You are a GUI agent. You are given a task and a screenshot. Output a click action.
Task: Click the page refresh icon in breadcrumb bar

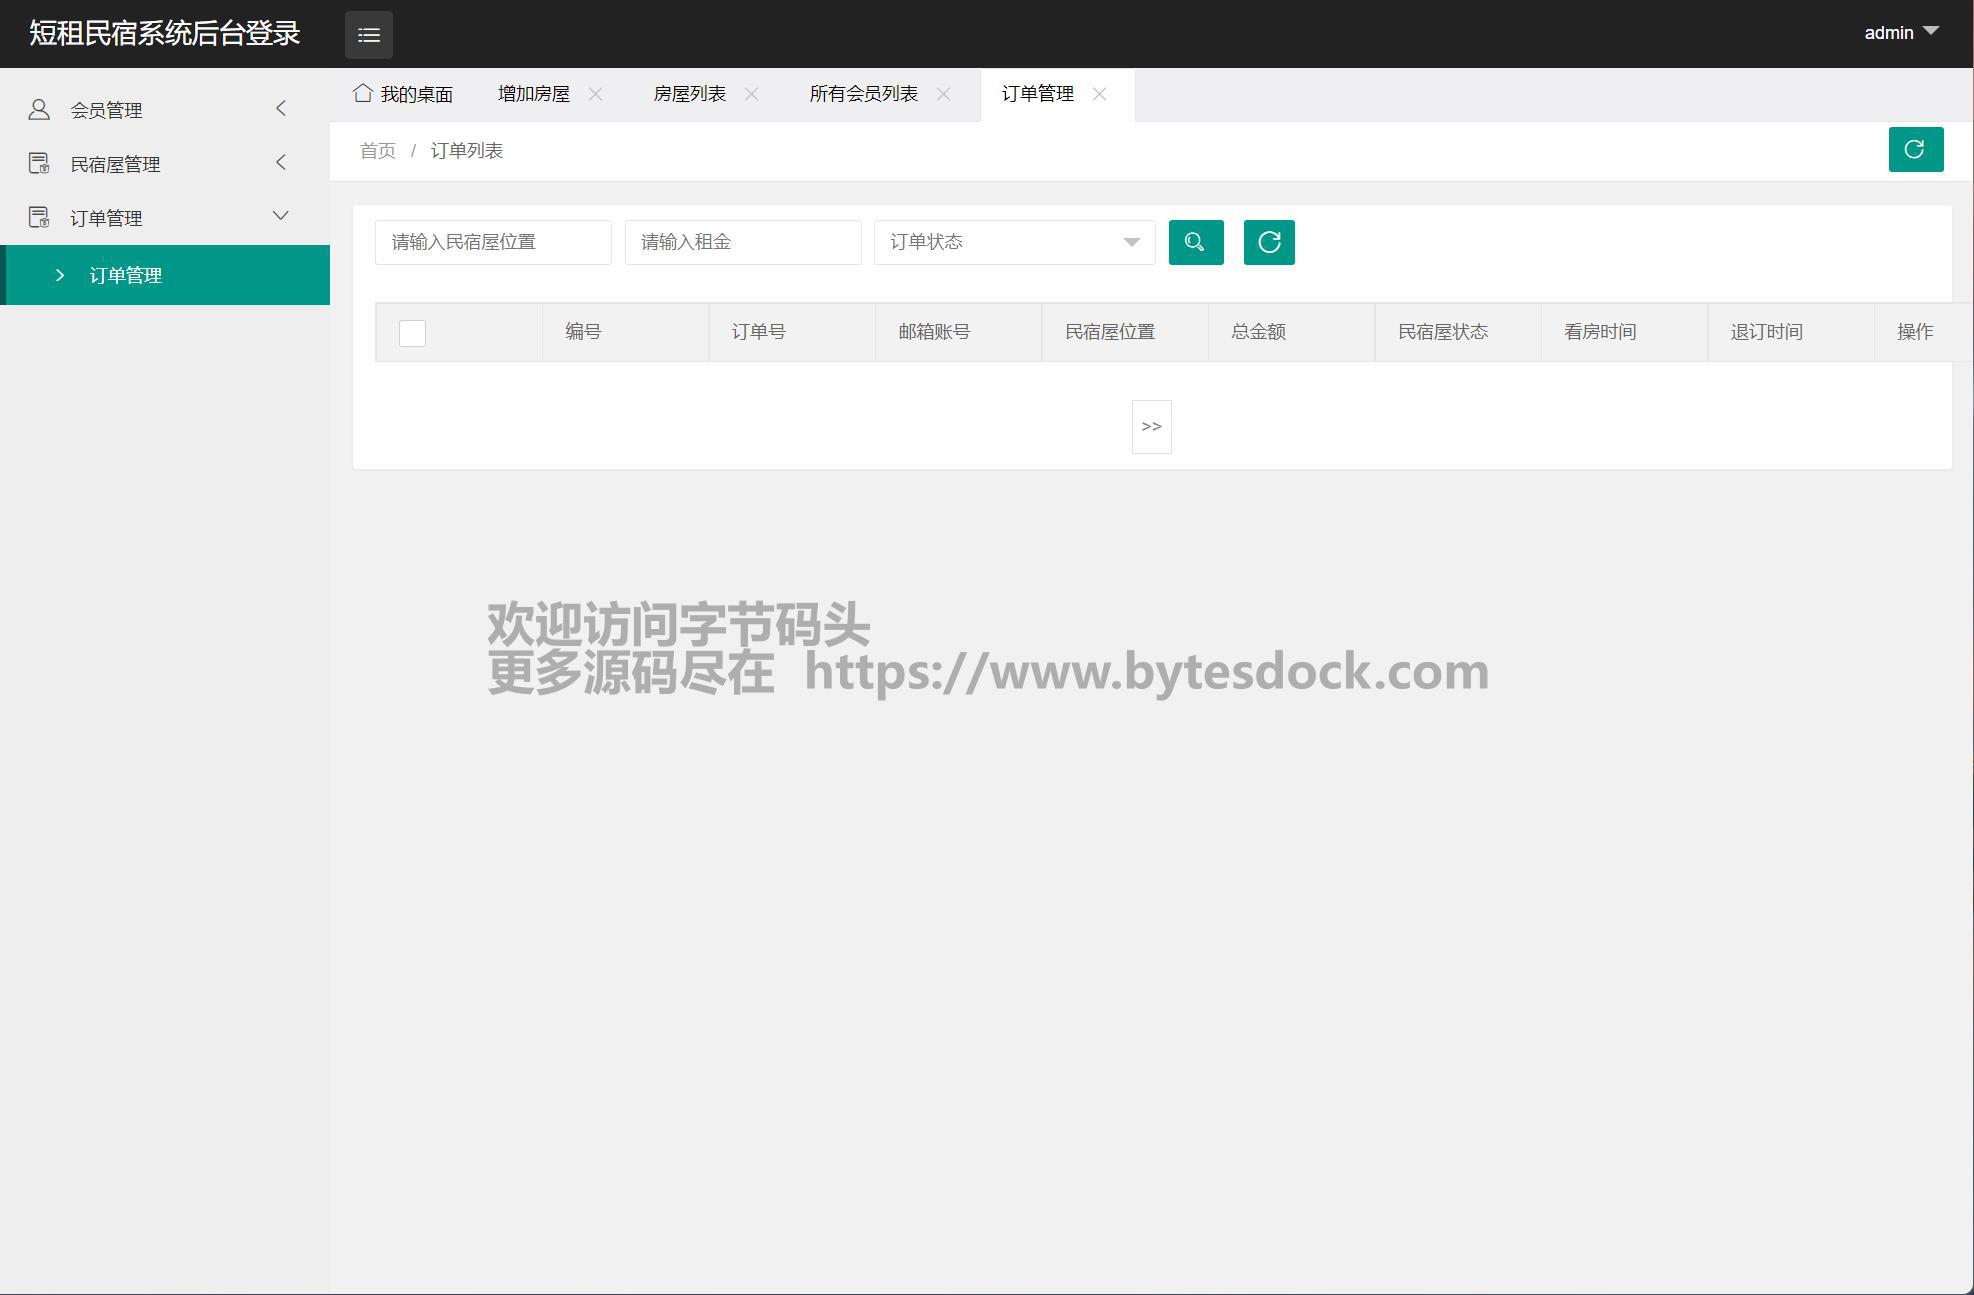[1915, 150]
